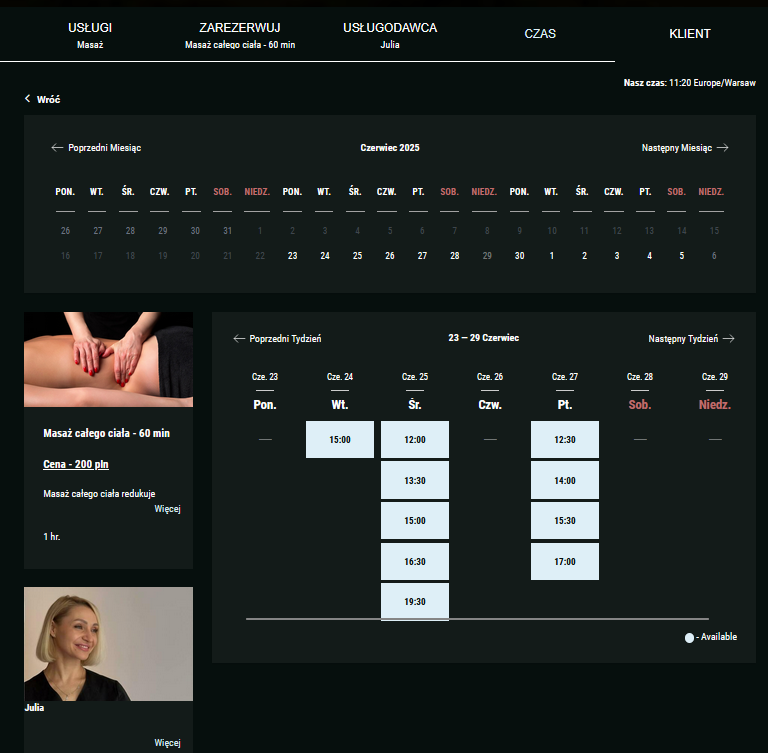Select day 24 in the month calendar

tap(325, 256)
